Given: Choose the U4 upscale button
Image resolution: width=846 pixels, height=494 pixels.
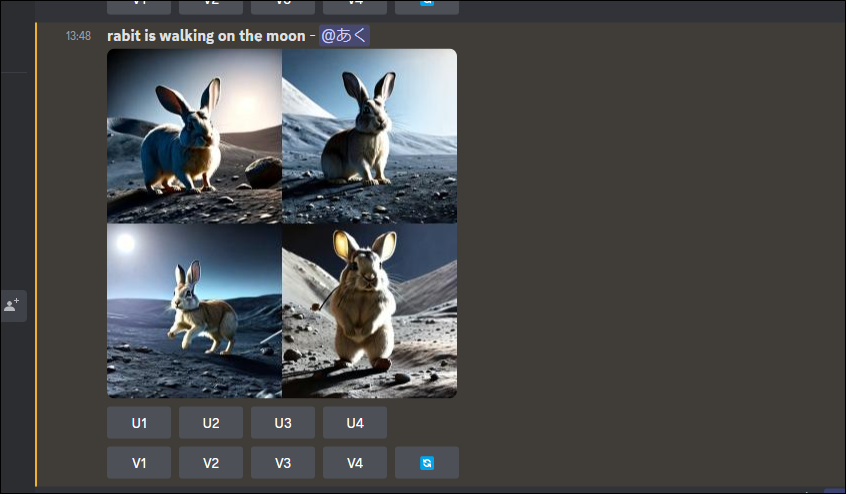Looking at the screenshot, I should click(x=355, y=423).
